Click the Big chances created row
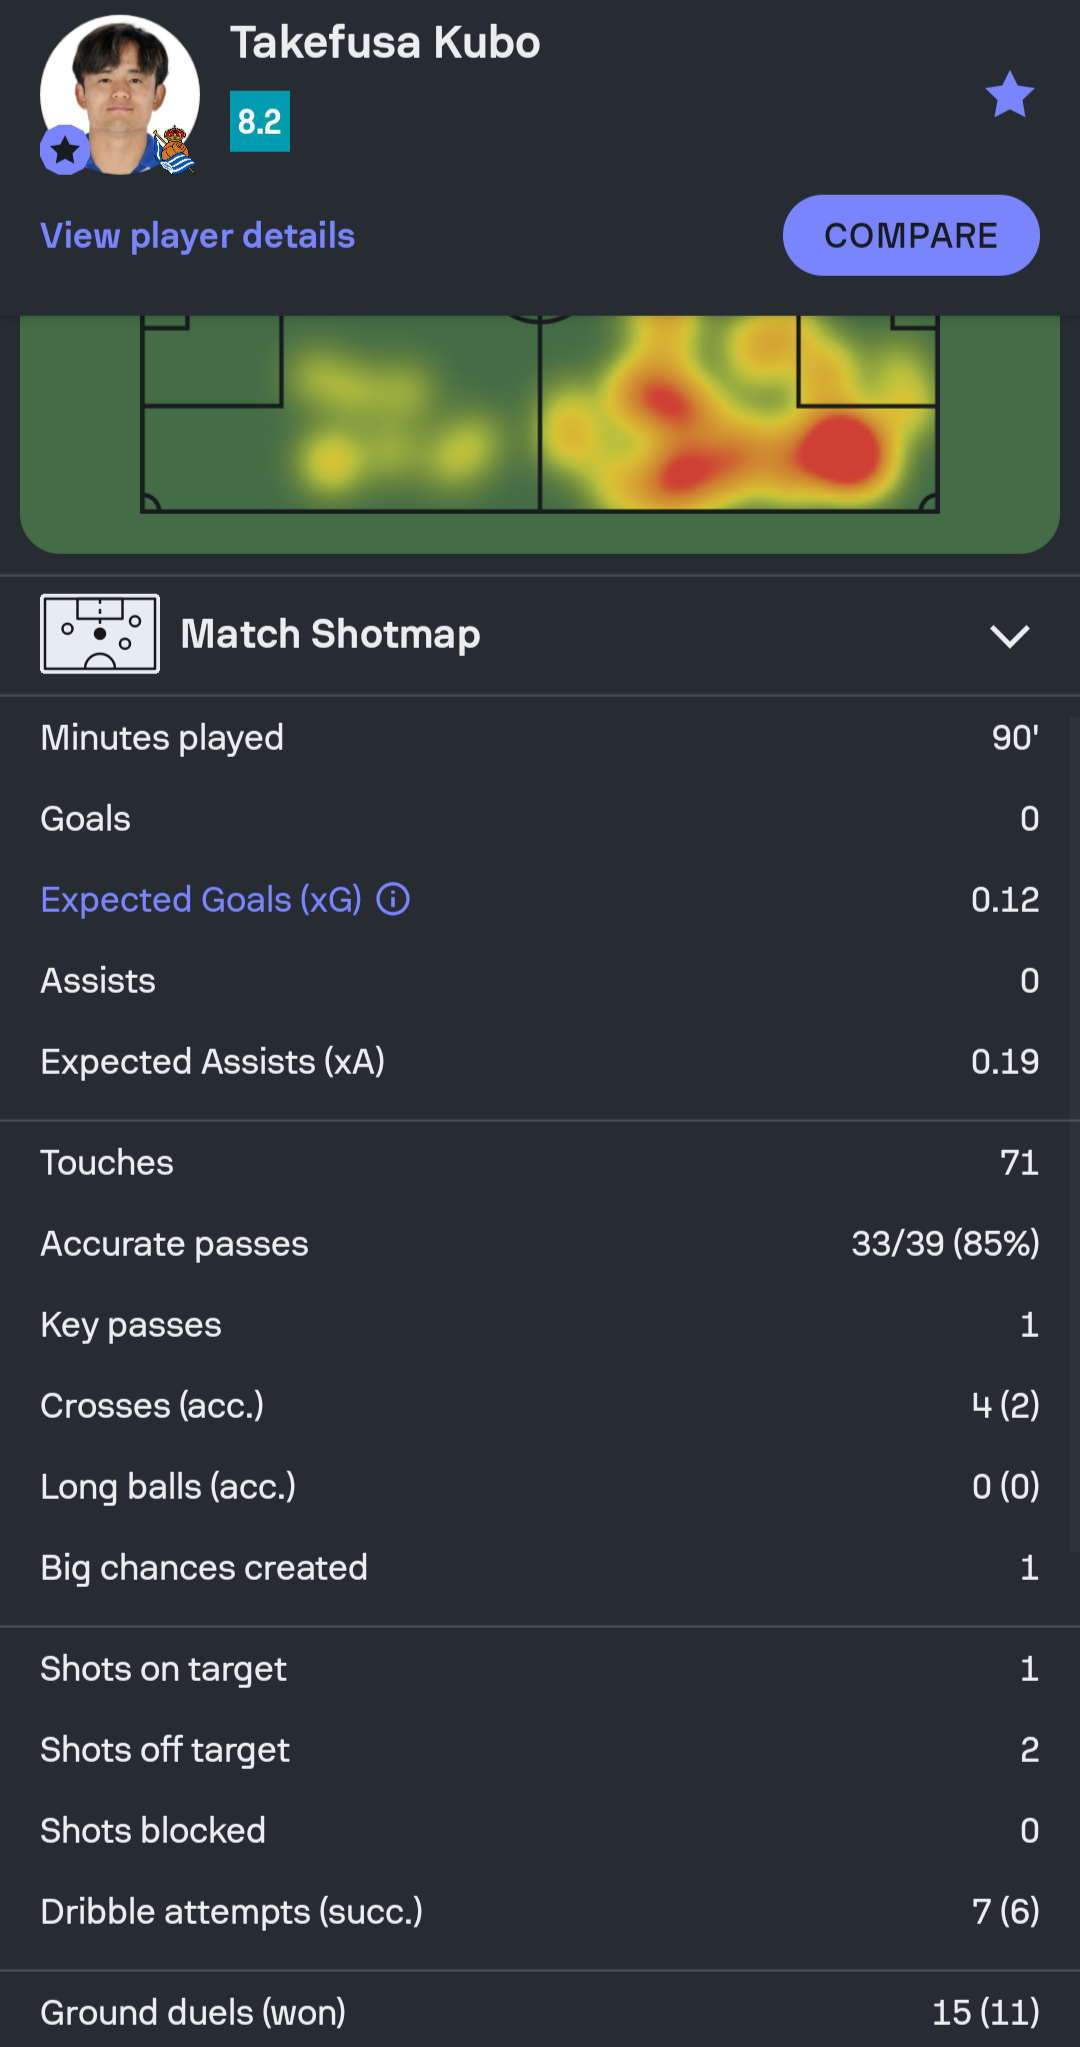 coord(540,1567)
